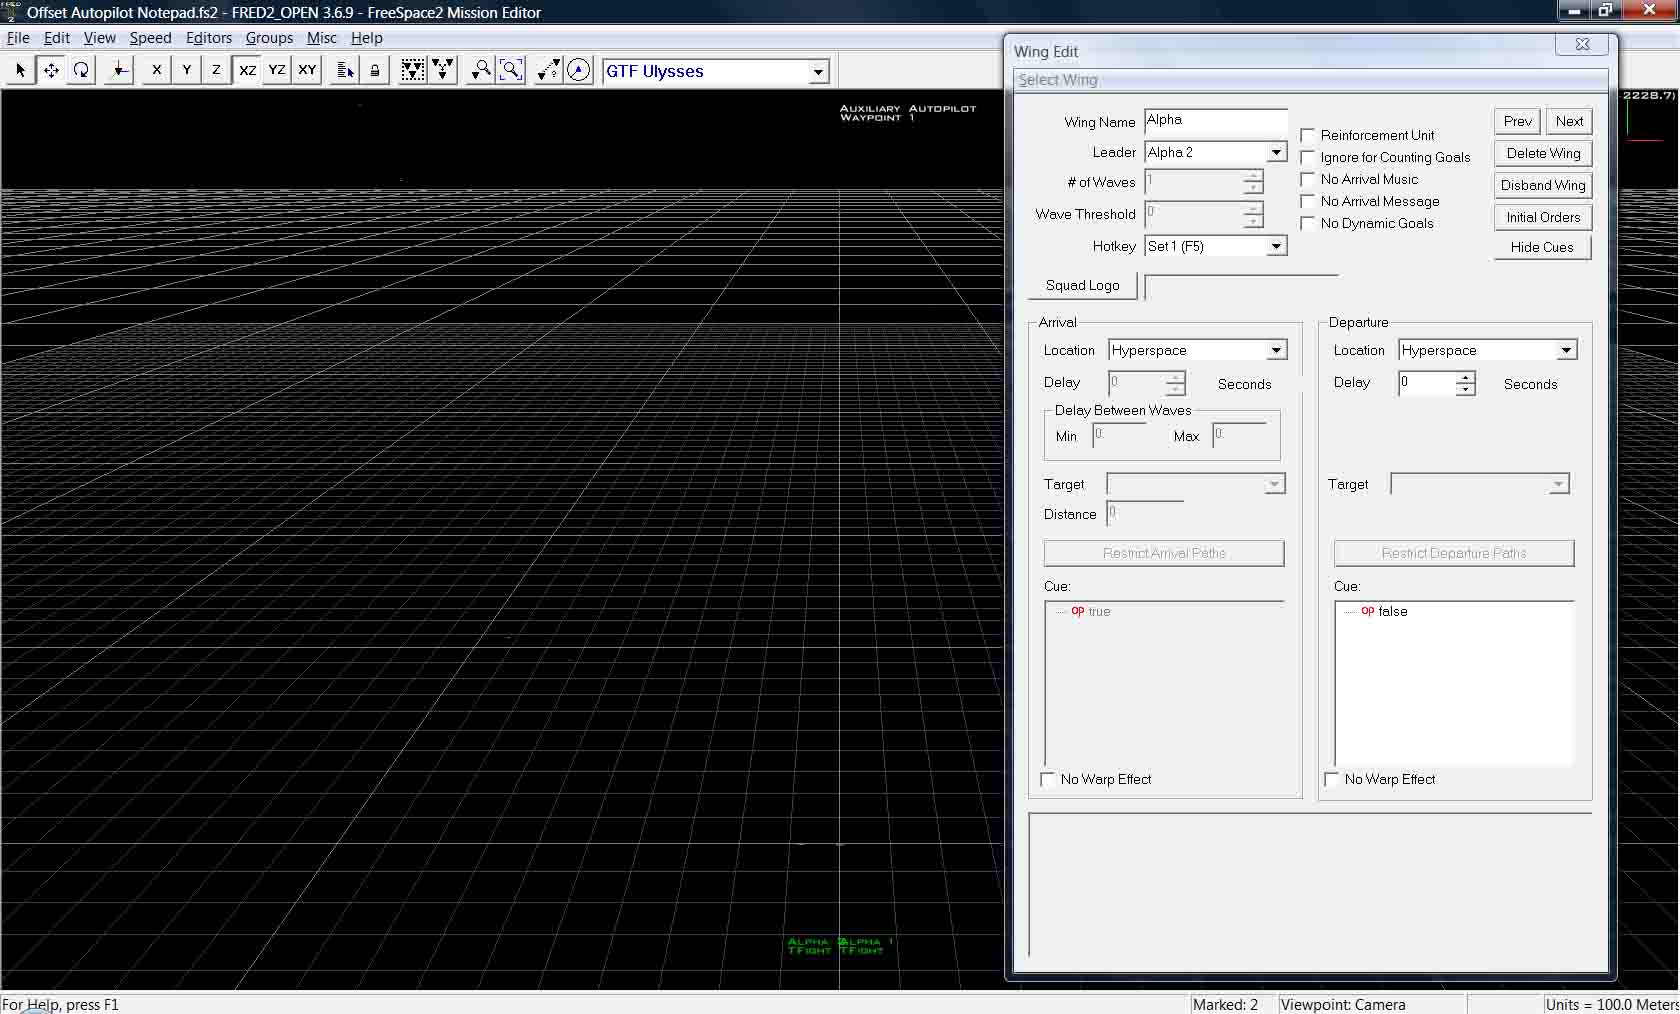Screen dimensions: 1680x1014
Task: Constrain movement to Y axis
Action: pos(186,70)
